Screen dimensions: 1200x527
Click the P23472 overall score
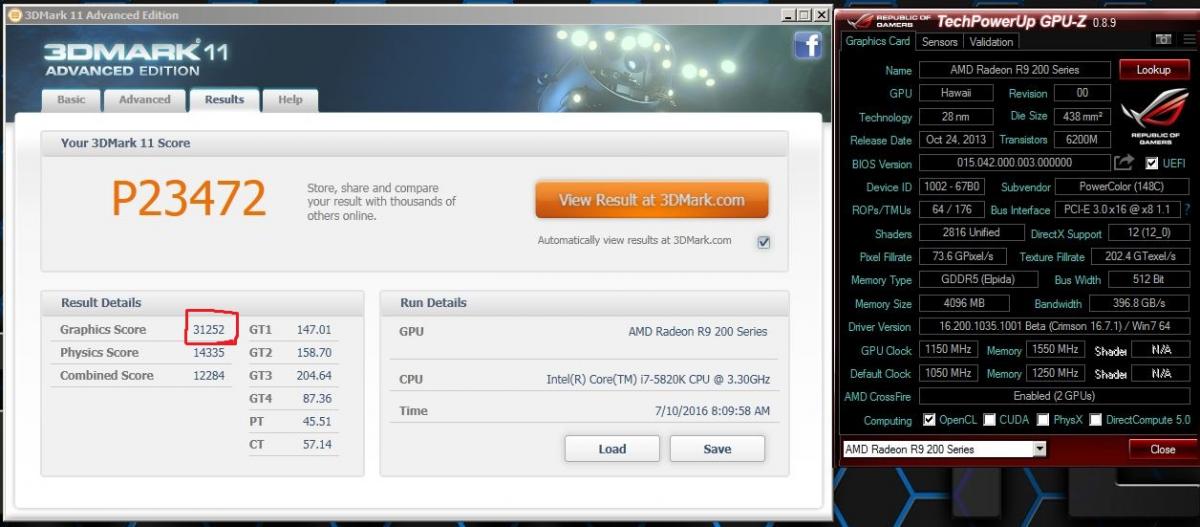[188, 198]
